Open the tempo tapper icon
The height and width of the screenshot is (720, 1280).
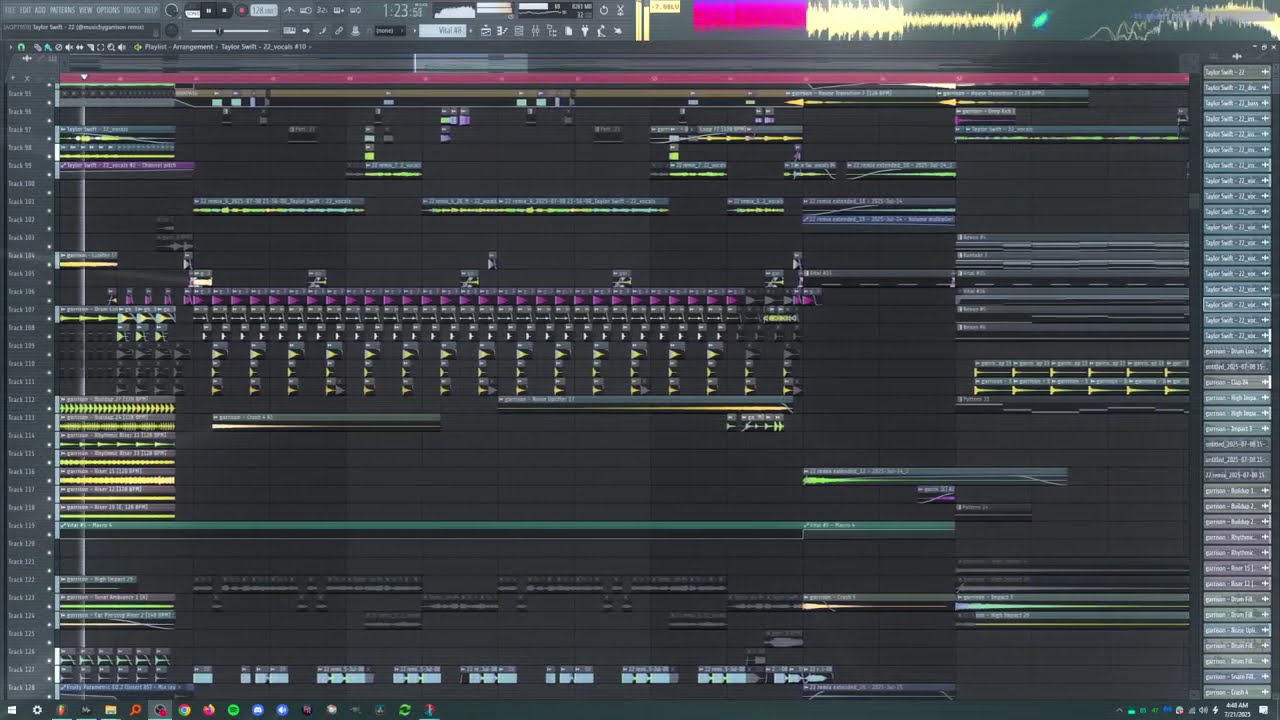point(601,31)
